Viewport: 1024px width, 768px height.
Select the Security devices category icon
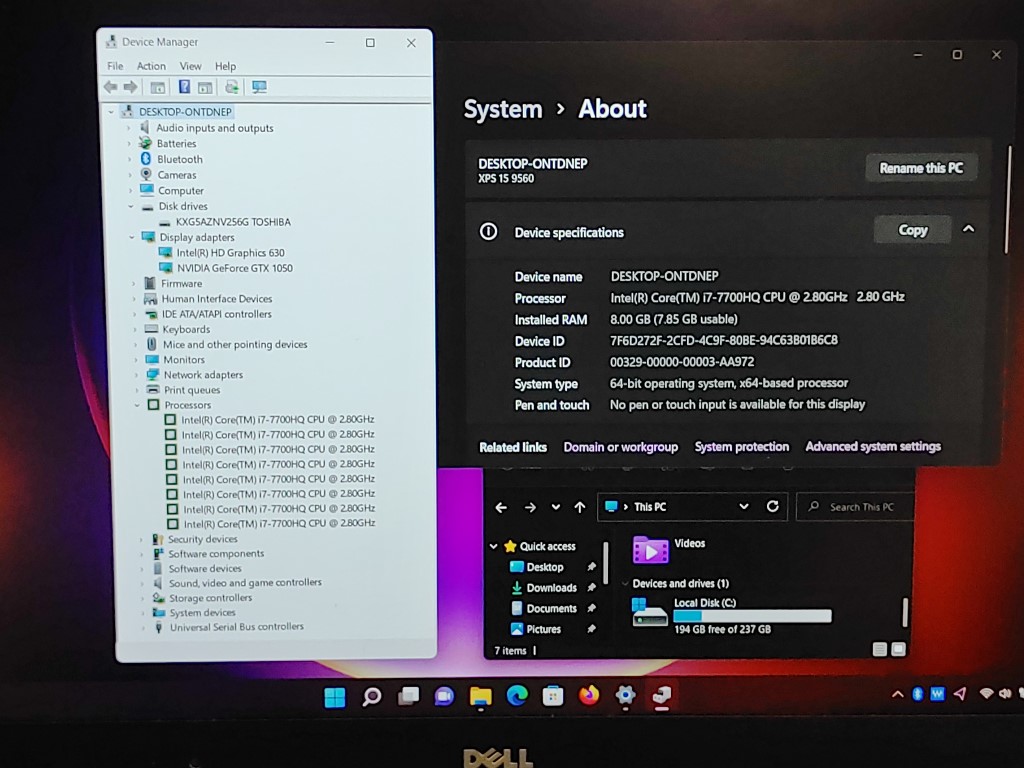coord(157,539)
